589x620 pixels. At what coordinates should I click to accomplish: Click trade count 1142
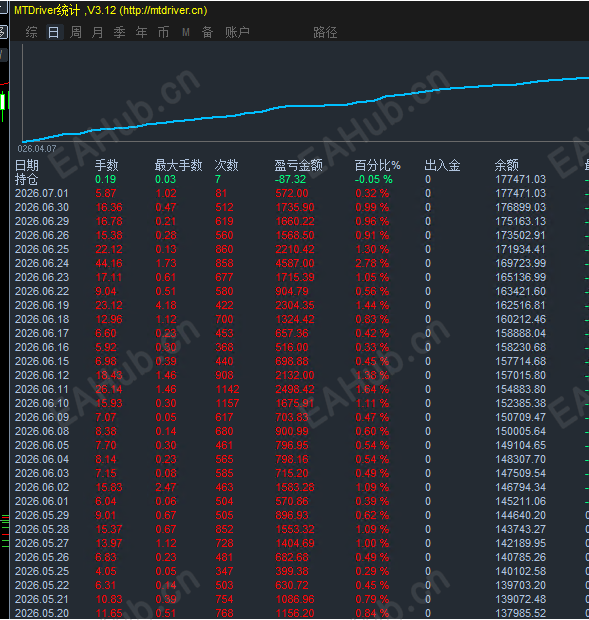(x=227, y=389)
